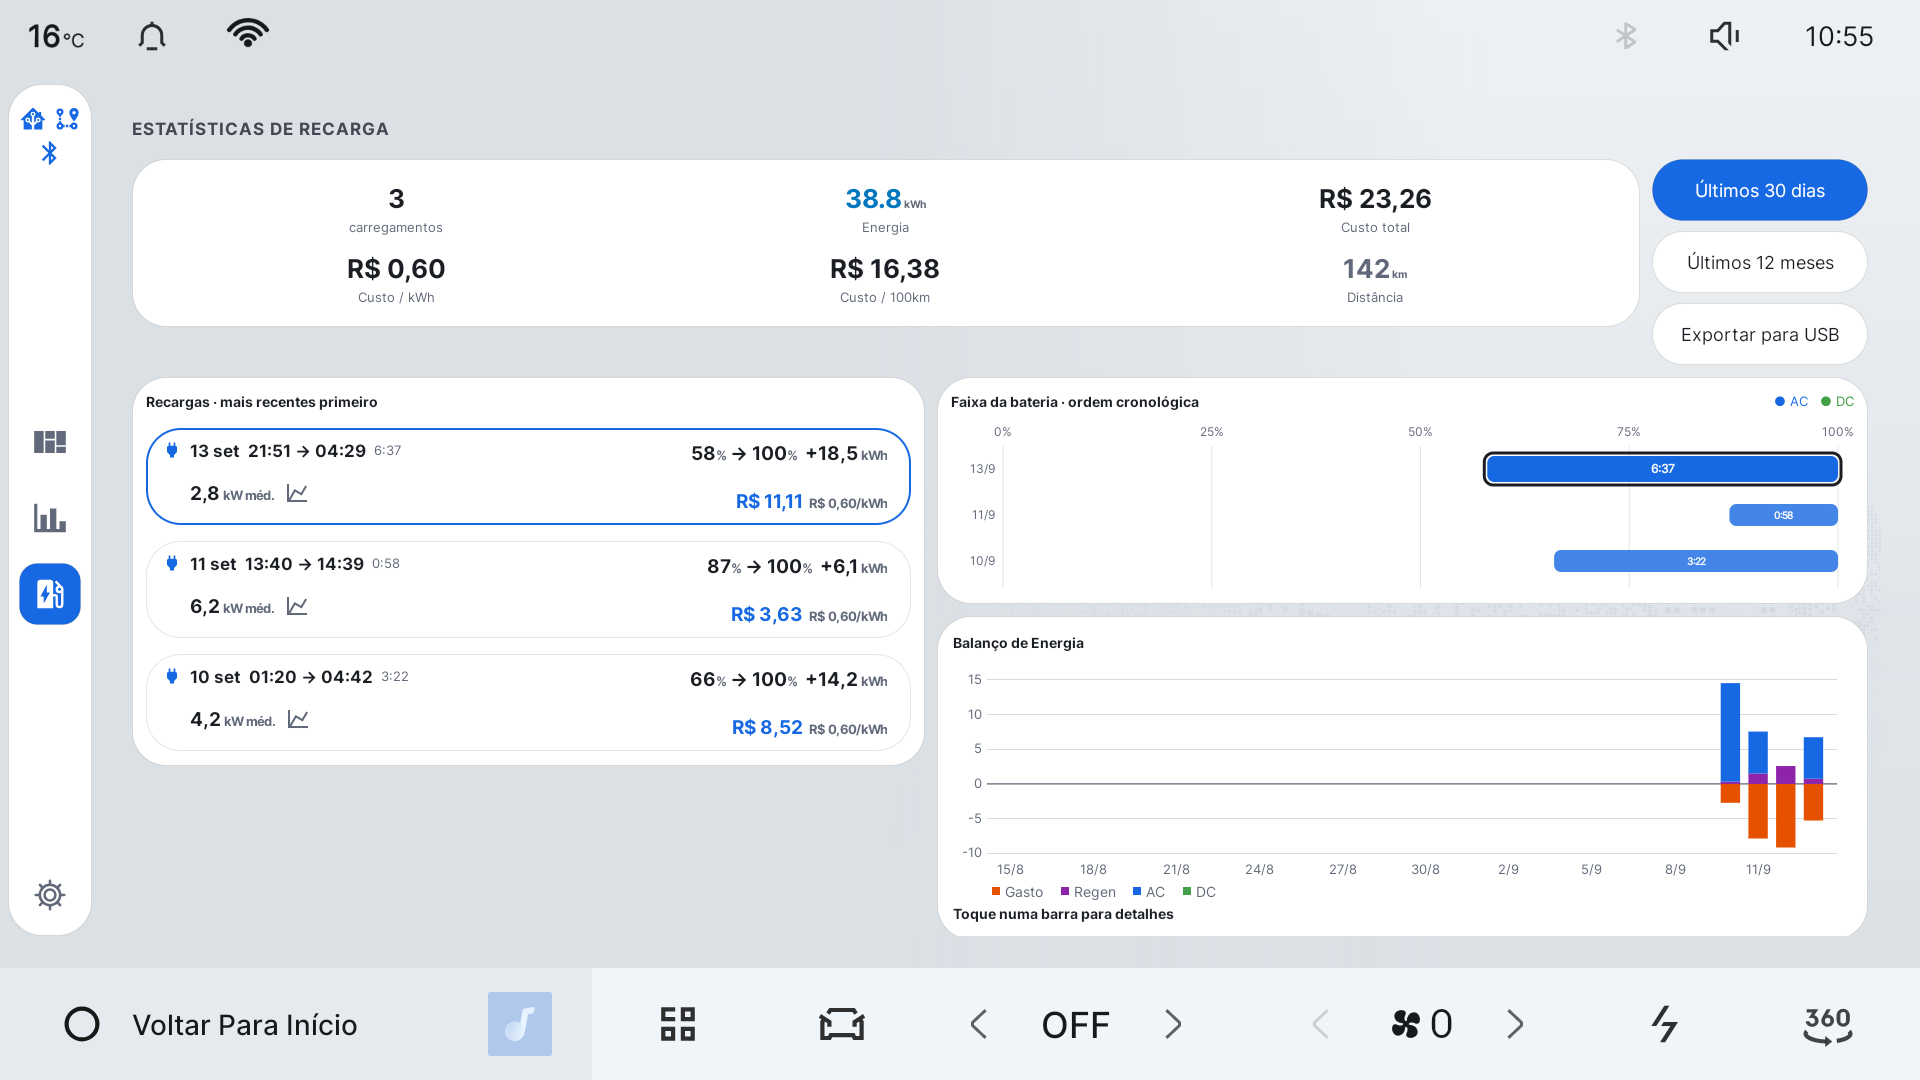Select the 10 set 01:20 charge card
Image resolution: width=1920 pixels, height=1080 pixels.
tap(528, 702)
